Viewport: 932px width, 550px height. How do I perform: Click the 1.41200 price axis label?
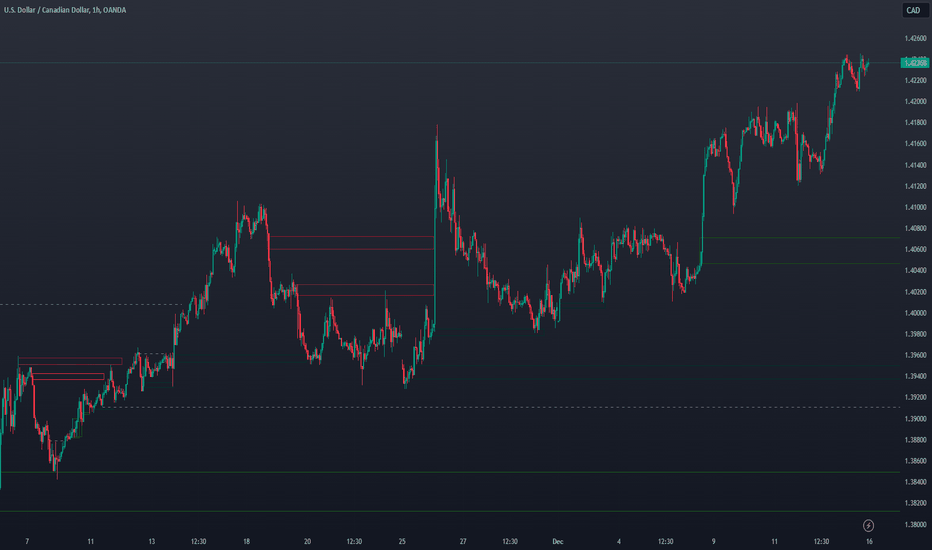click(x=915, y=186)
